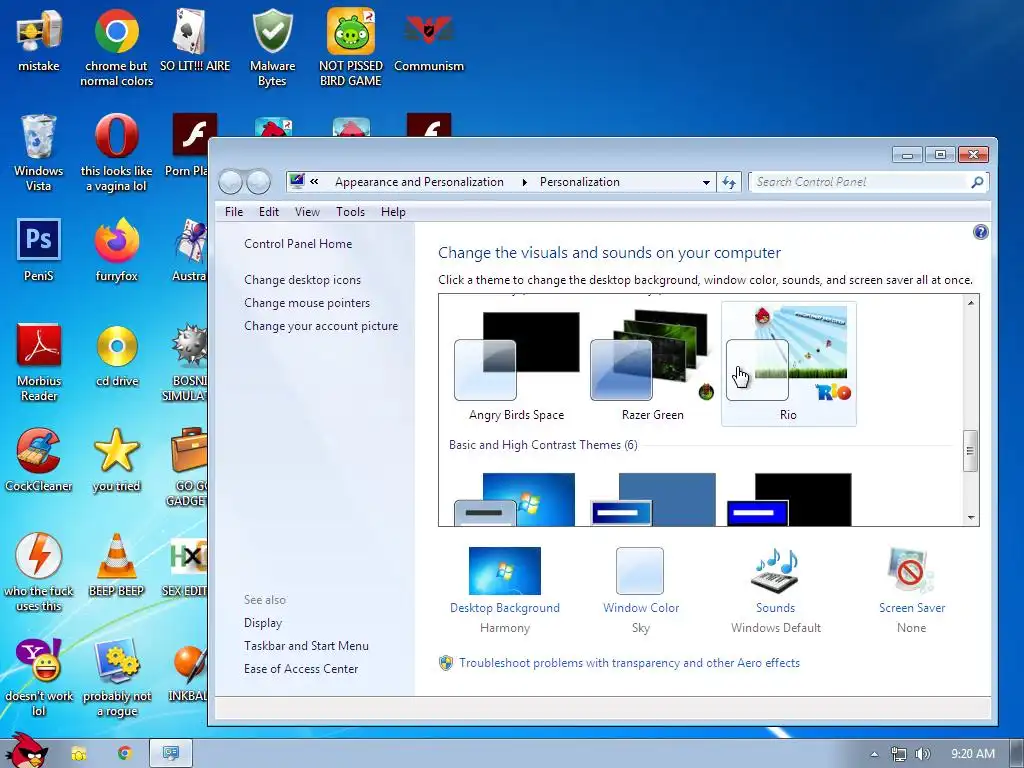
Task: Open the 'who the fuck uses this' icon
Action: click(x=39, y=572)
